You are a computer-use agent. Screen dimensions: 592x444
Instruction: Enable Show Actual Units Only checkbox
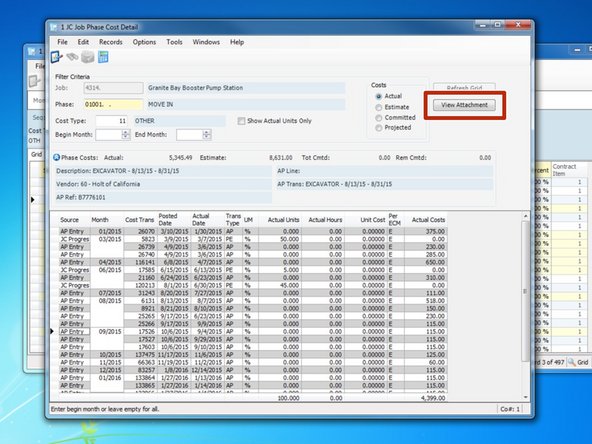tap(241, 121)
